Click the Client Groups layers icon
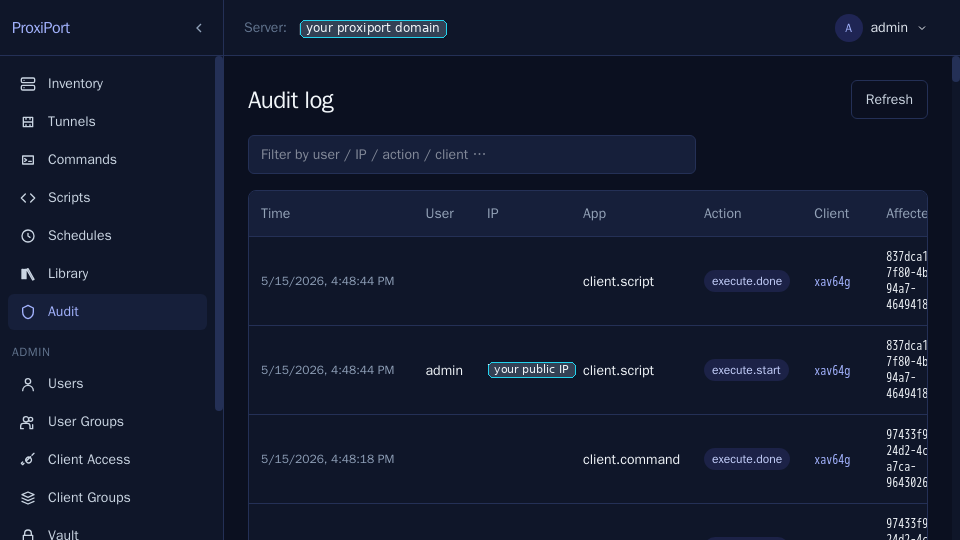The image size is (960, 540). tap(28, 498)
